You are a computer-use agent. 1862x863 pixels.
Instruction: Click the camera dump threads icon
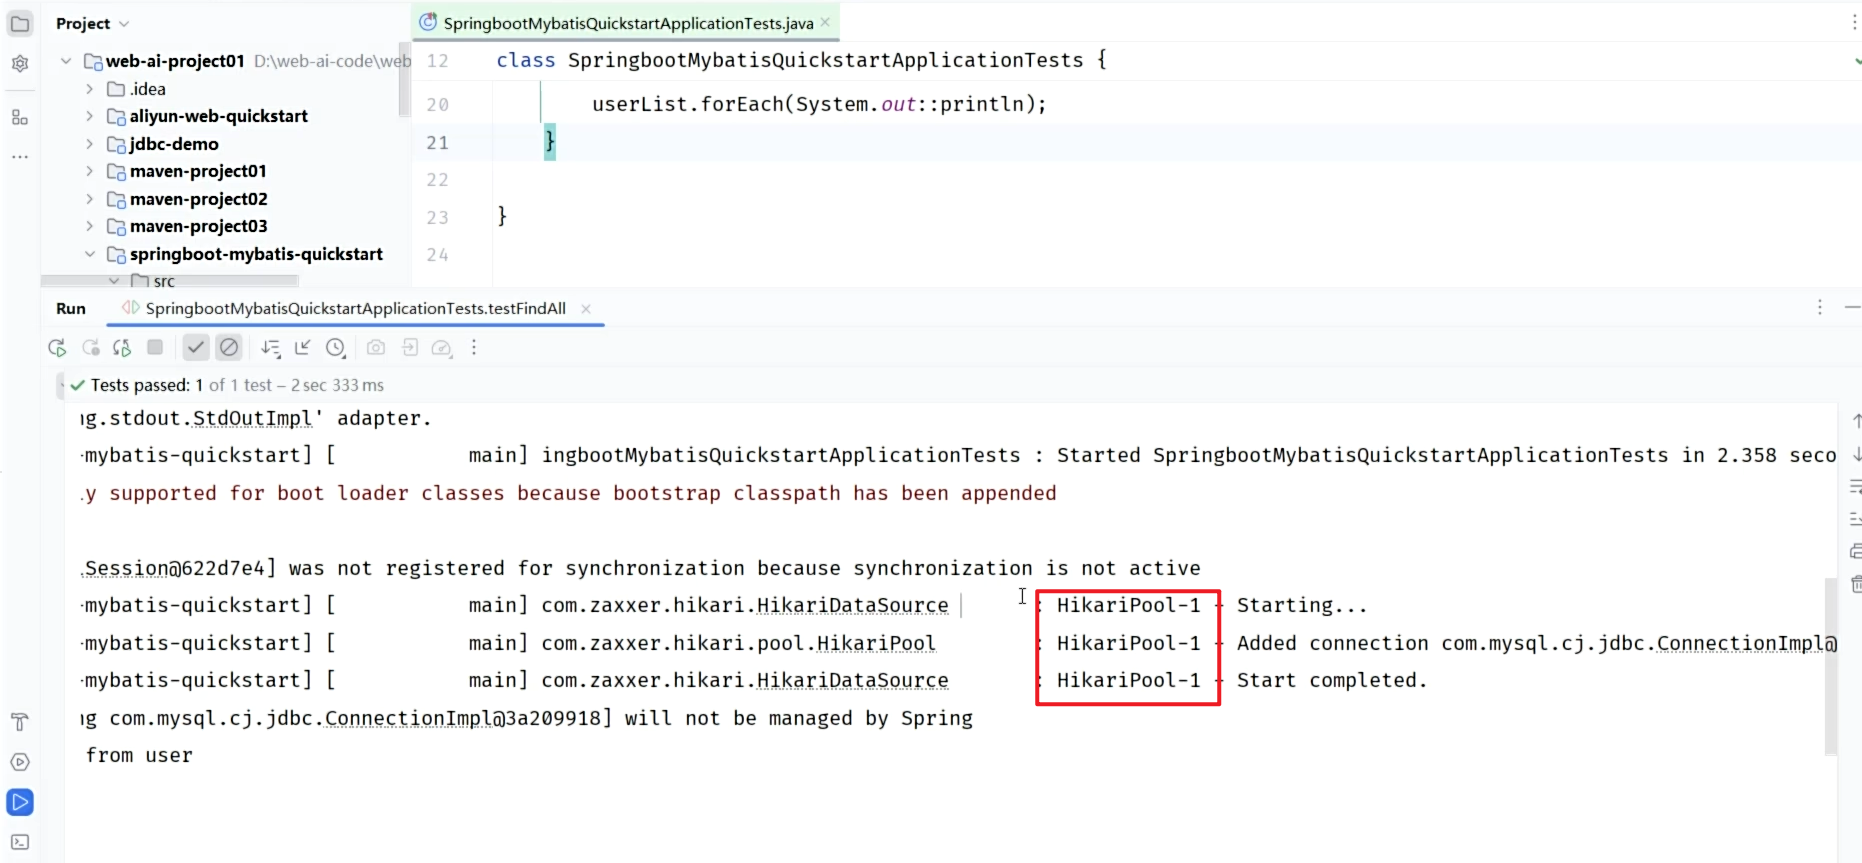[376, 348]
